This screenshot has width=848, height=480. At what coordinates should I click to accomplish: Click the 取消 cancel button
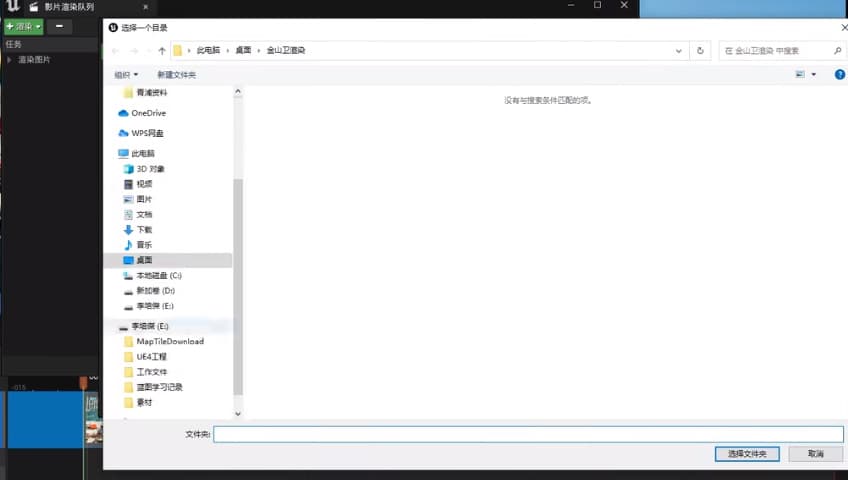pyautogui.click(x=815, y=454)
